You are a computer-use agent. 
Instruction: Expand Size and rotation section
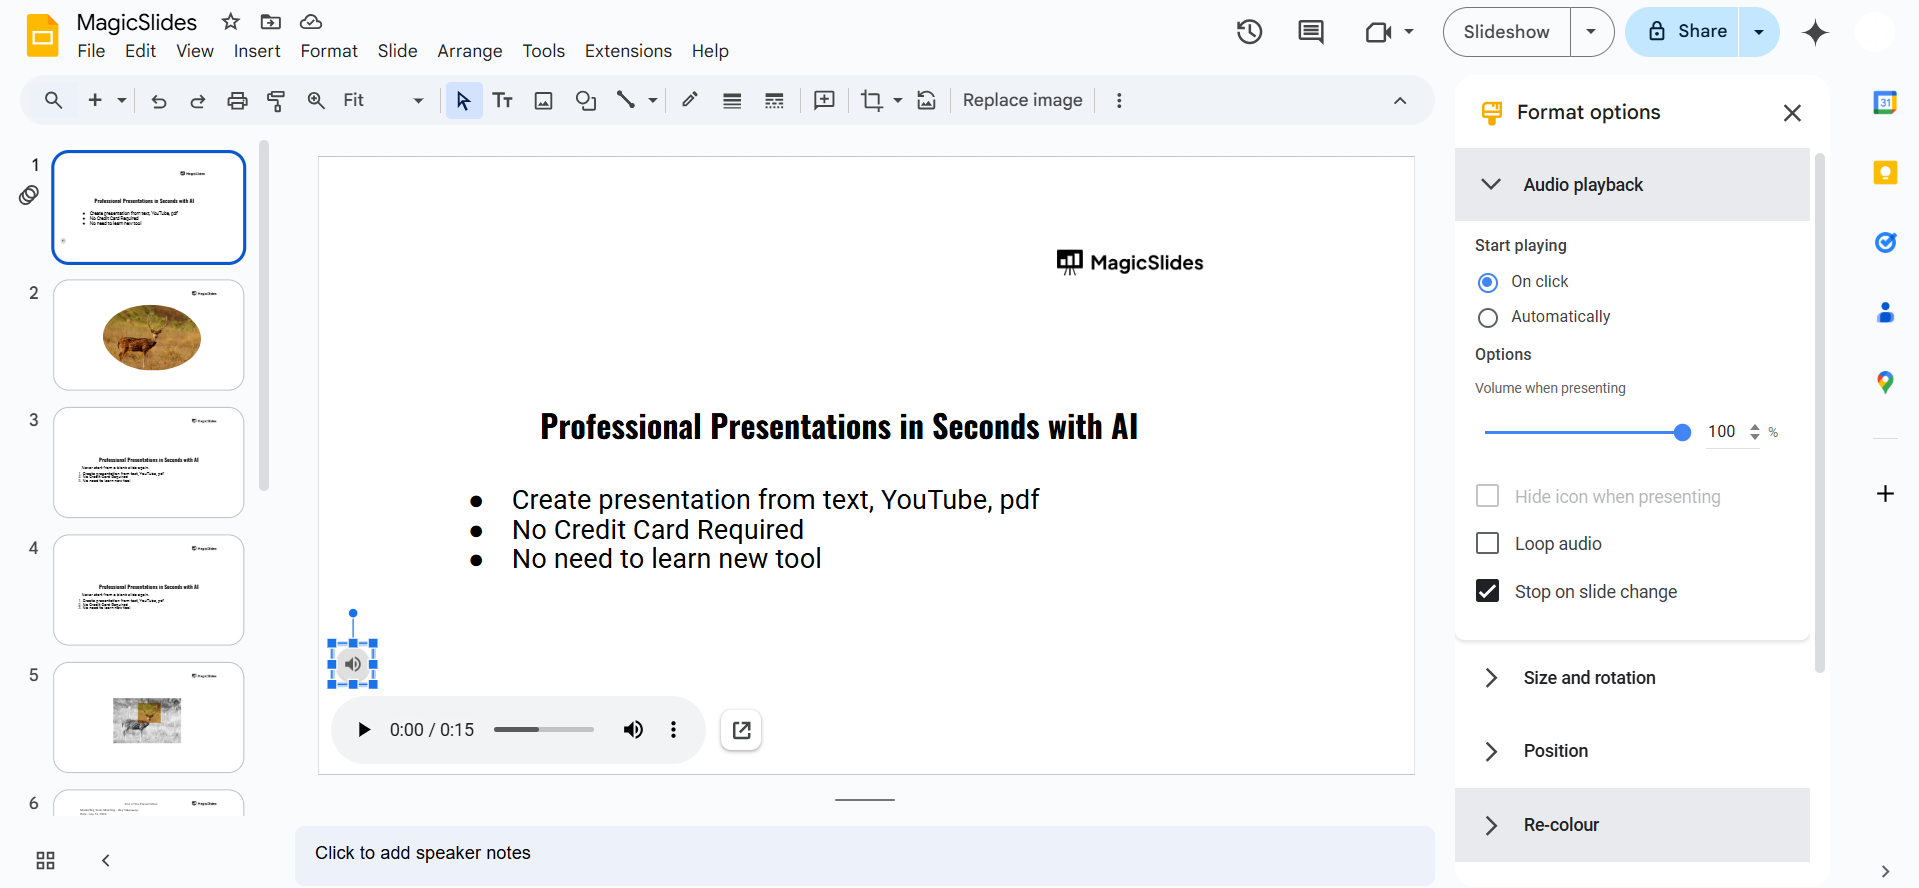point(1589,678)
